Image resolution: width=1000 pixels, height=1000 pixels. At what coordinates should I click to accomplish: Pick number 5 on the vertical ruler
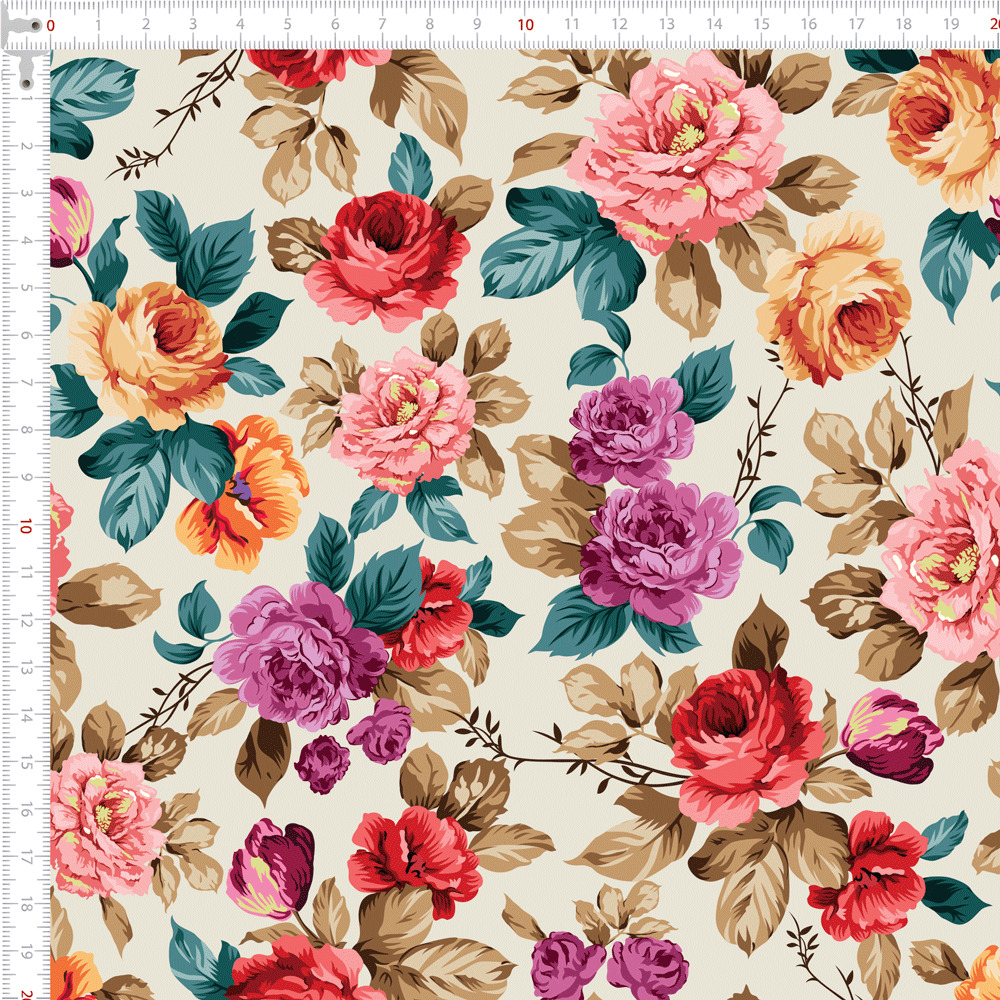tap(26, 288)
